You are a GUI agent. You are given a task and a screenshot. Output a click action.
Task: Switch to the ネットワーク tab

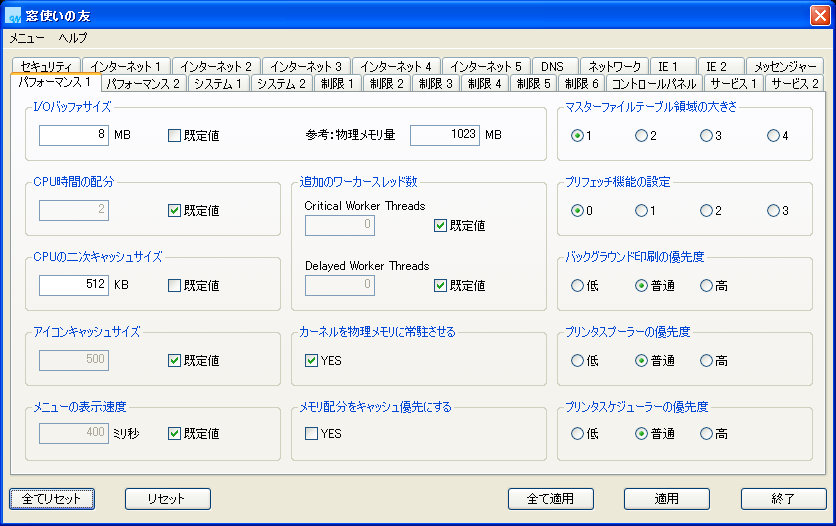pos(615,66)
